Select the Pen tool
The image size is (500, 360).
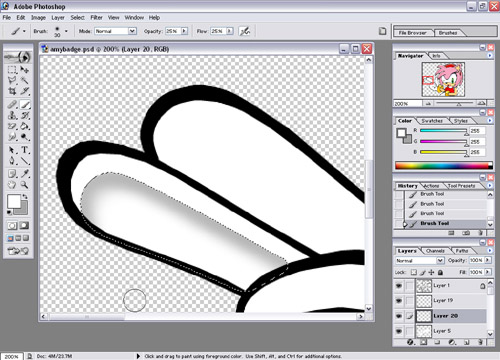point(12,161)
